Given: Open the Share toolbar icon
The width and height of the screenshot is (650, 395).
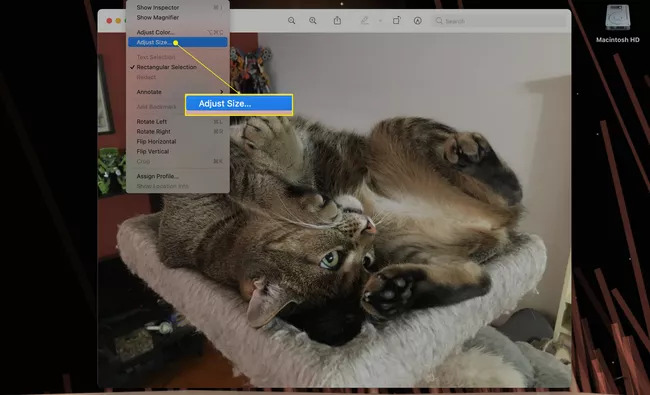Looking at the screenshot, I should click(337, 20).
